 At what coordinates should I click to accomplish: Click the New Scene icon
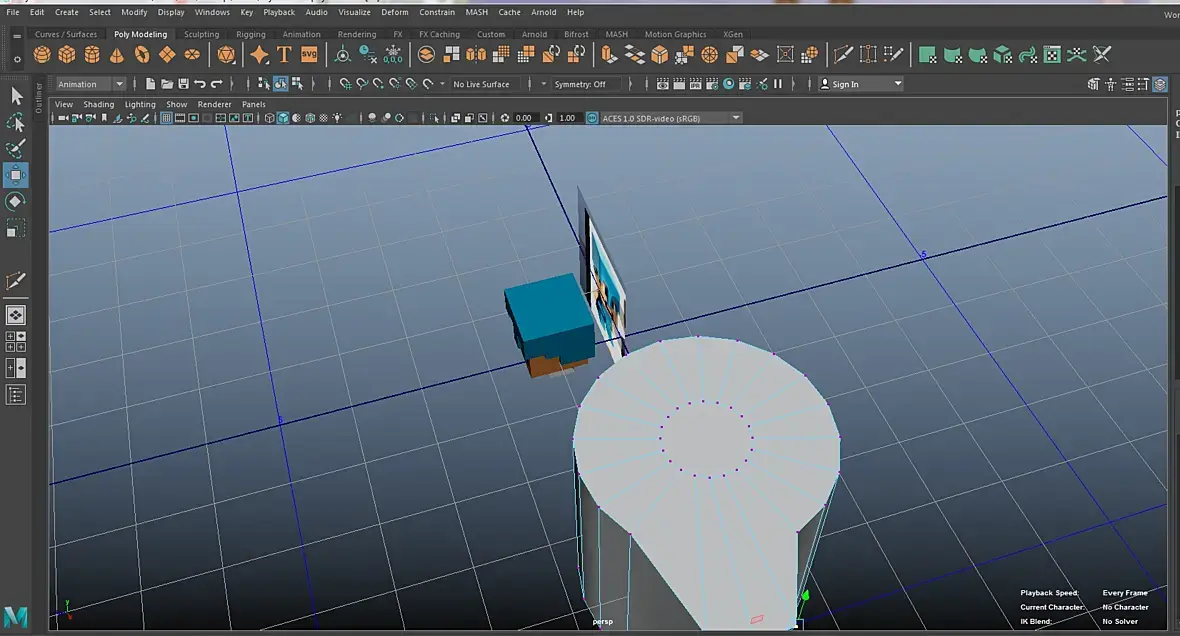151,84
